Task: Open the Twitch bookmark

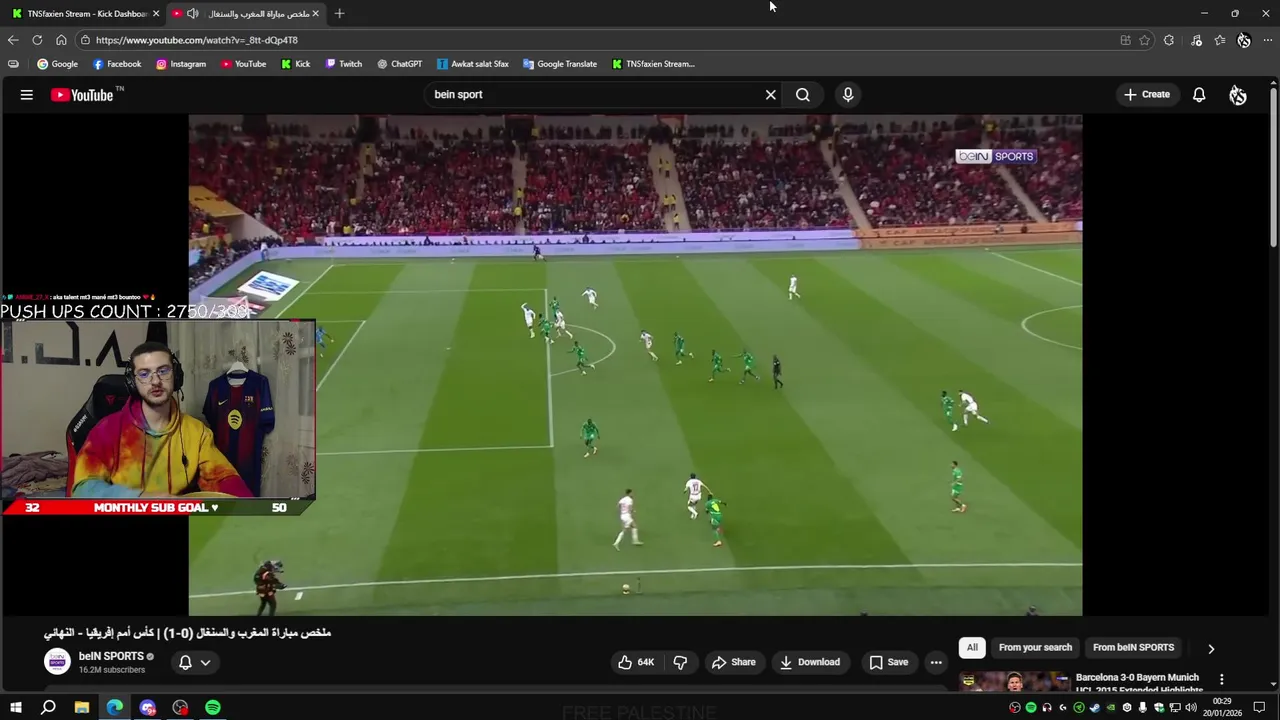Action: coord(344,64)
